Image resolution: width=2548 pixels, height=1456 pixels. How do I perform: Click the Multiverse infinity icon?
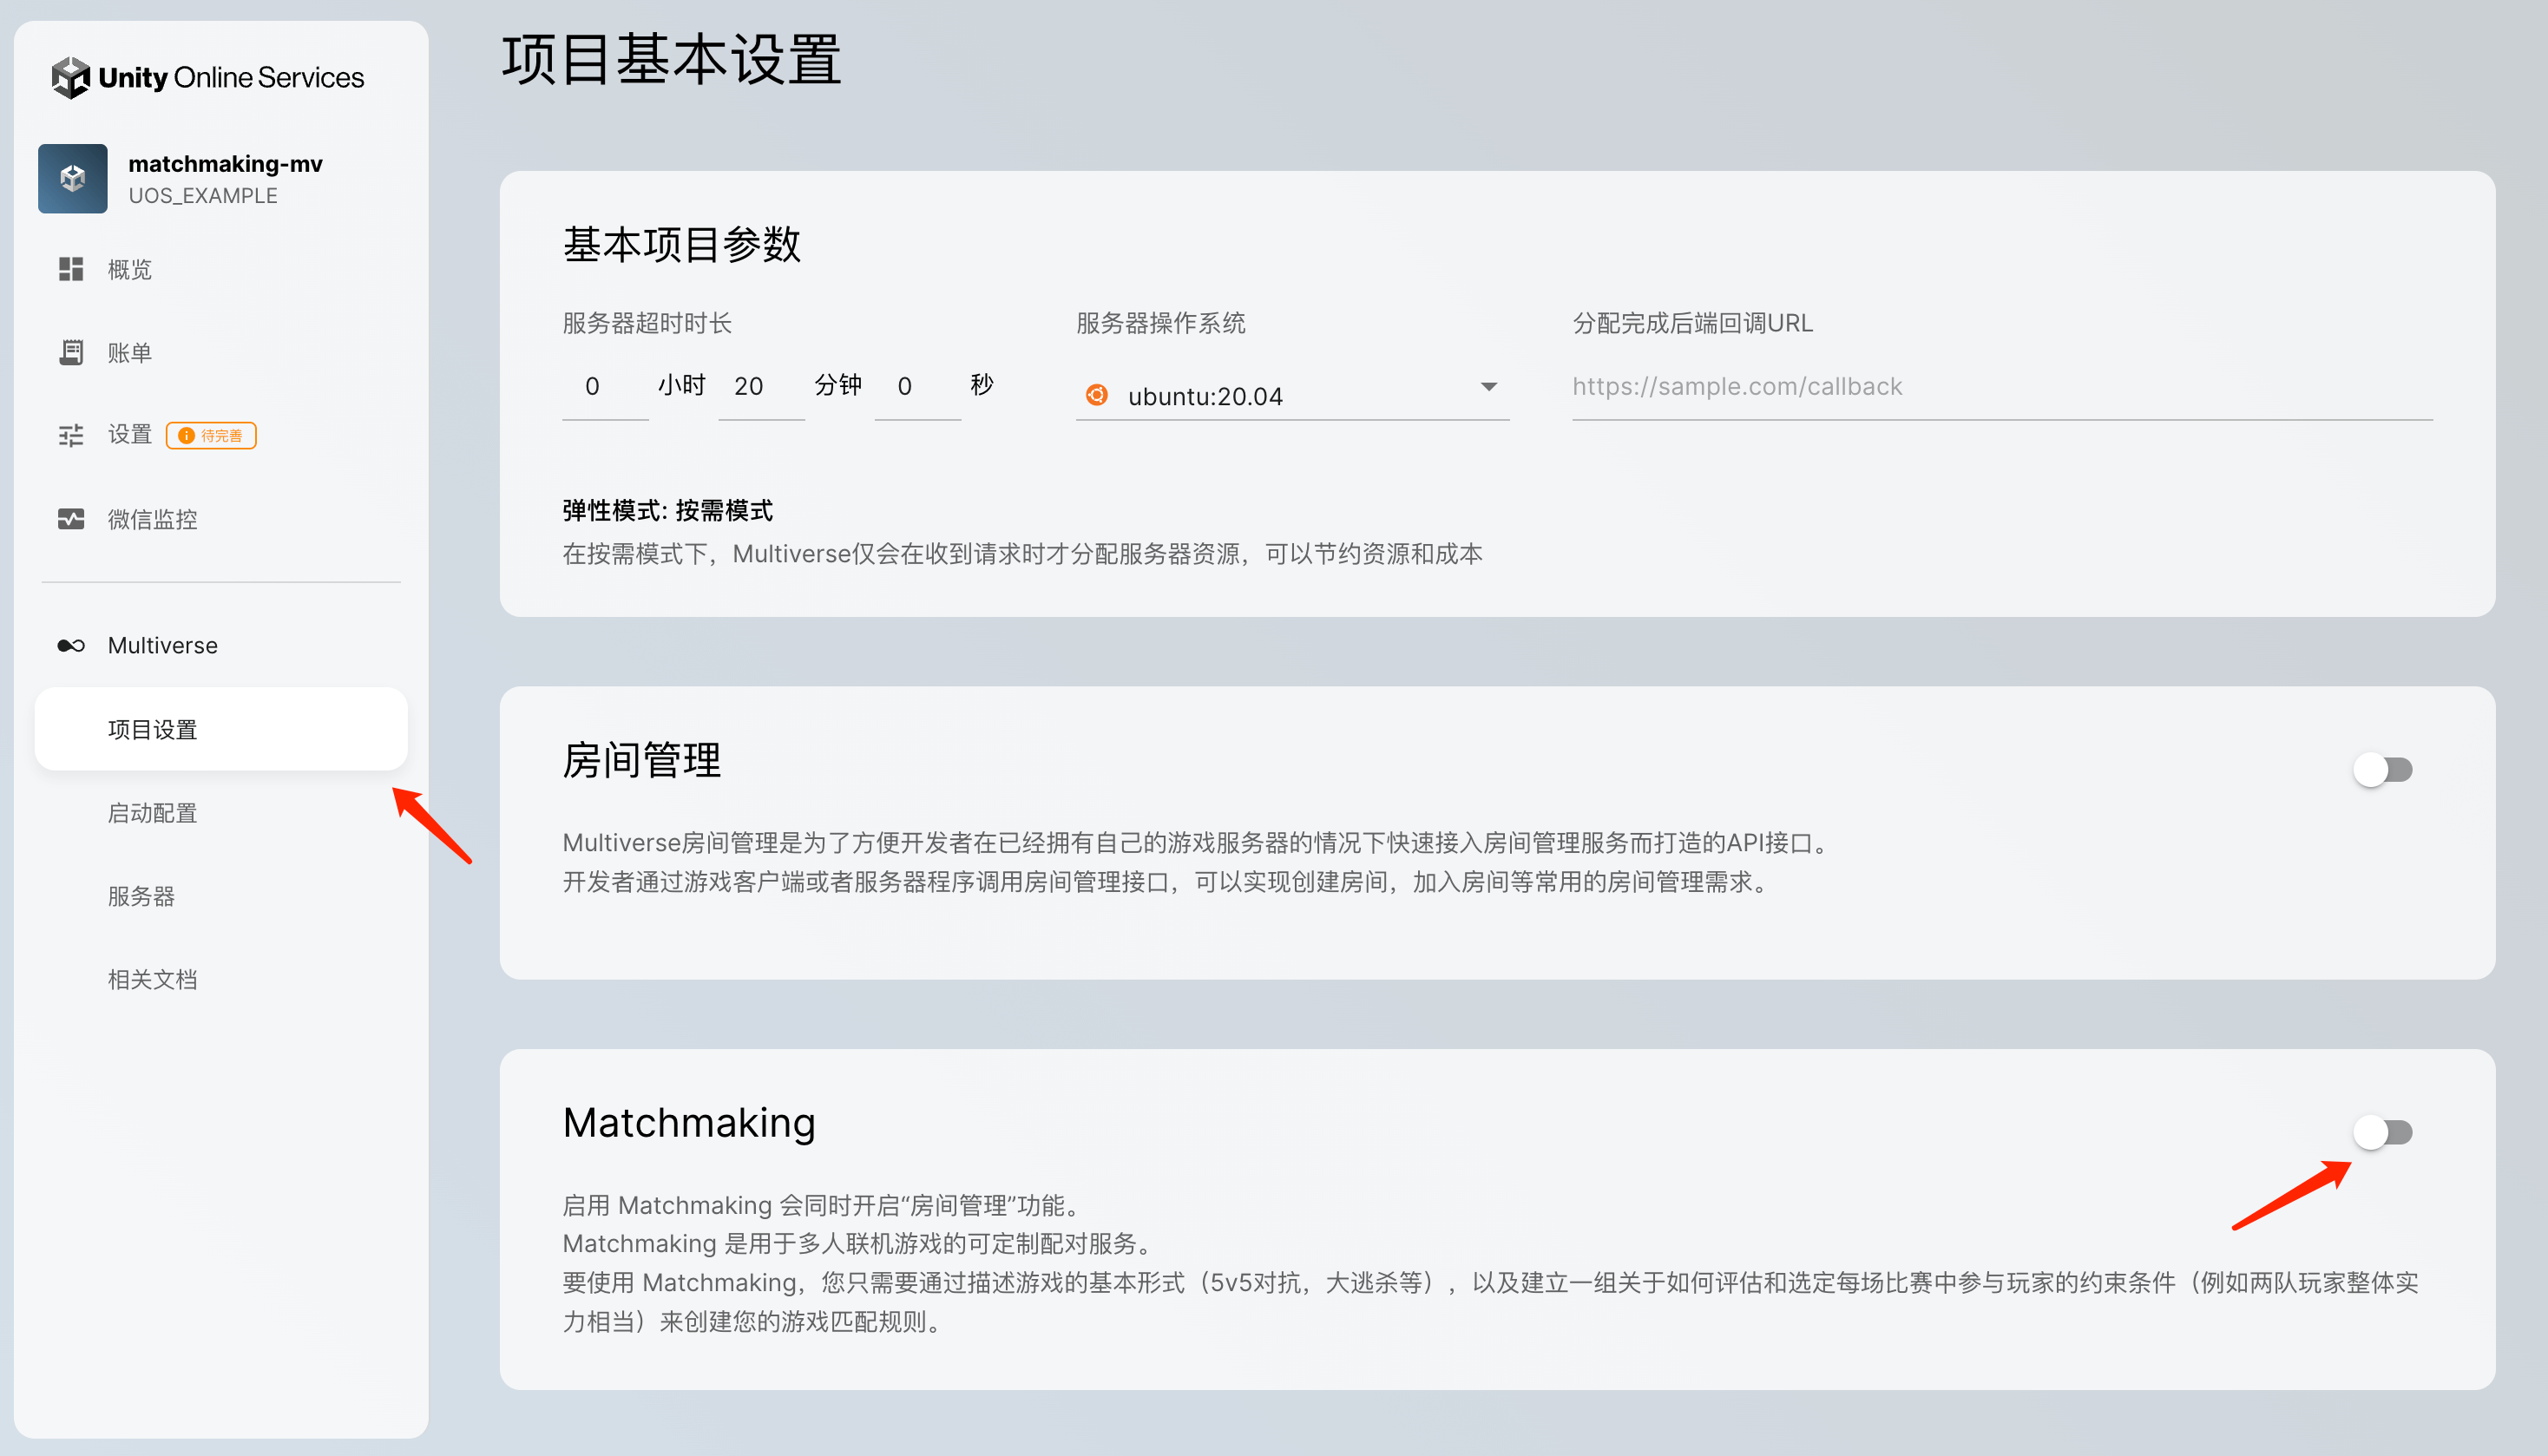click(x=70, y=645)
